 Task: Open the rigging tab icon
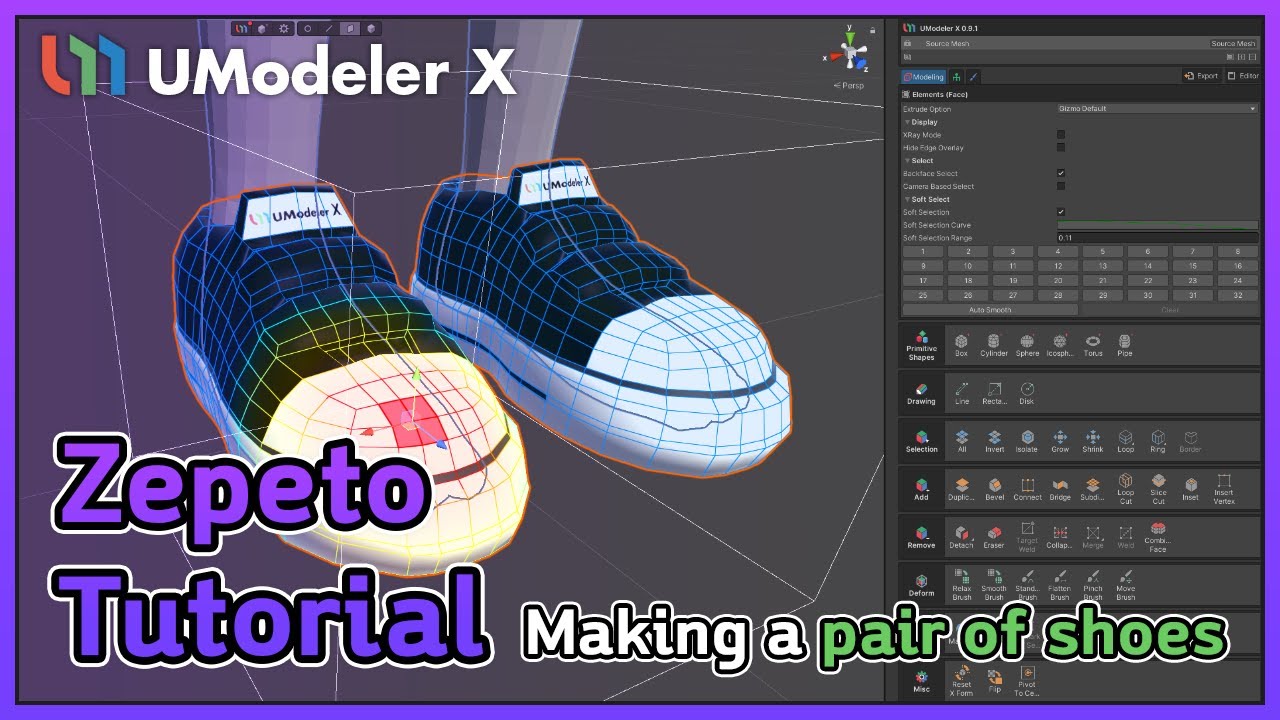point(957,76)
